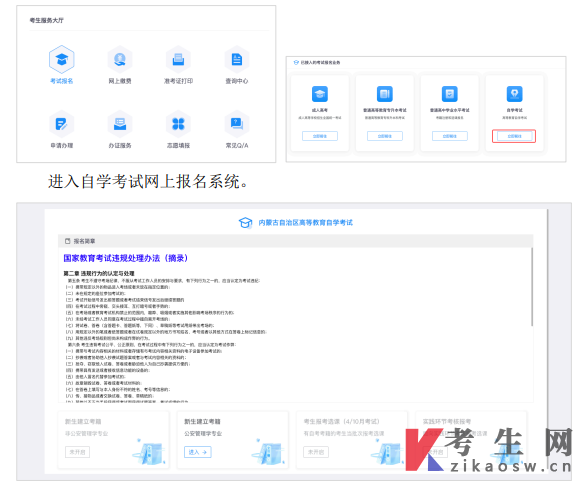The image size is (587, 485).
Task: Click the 普通高中学业水平考试 checklist icon
Action: point(450,94)
